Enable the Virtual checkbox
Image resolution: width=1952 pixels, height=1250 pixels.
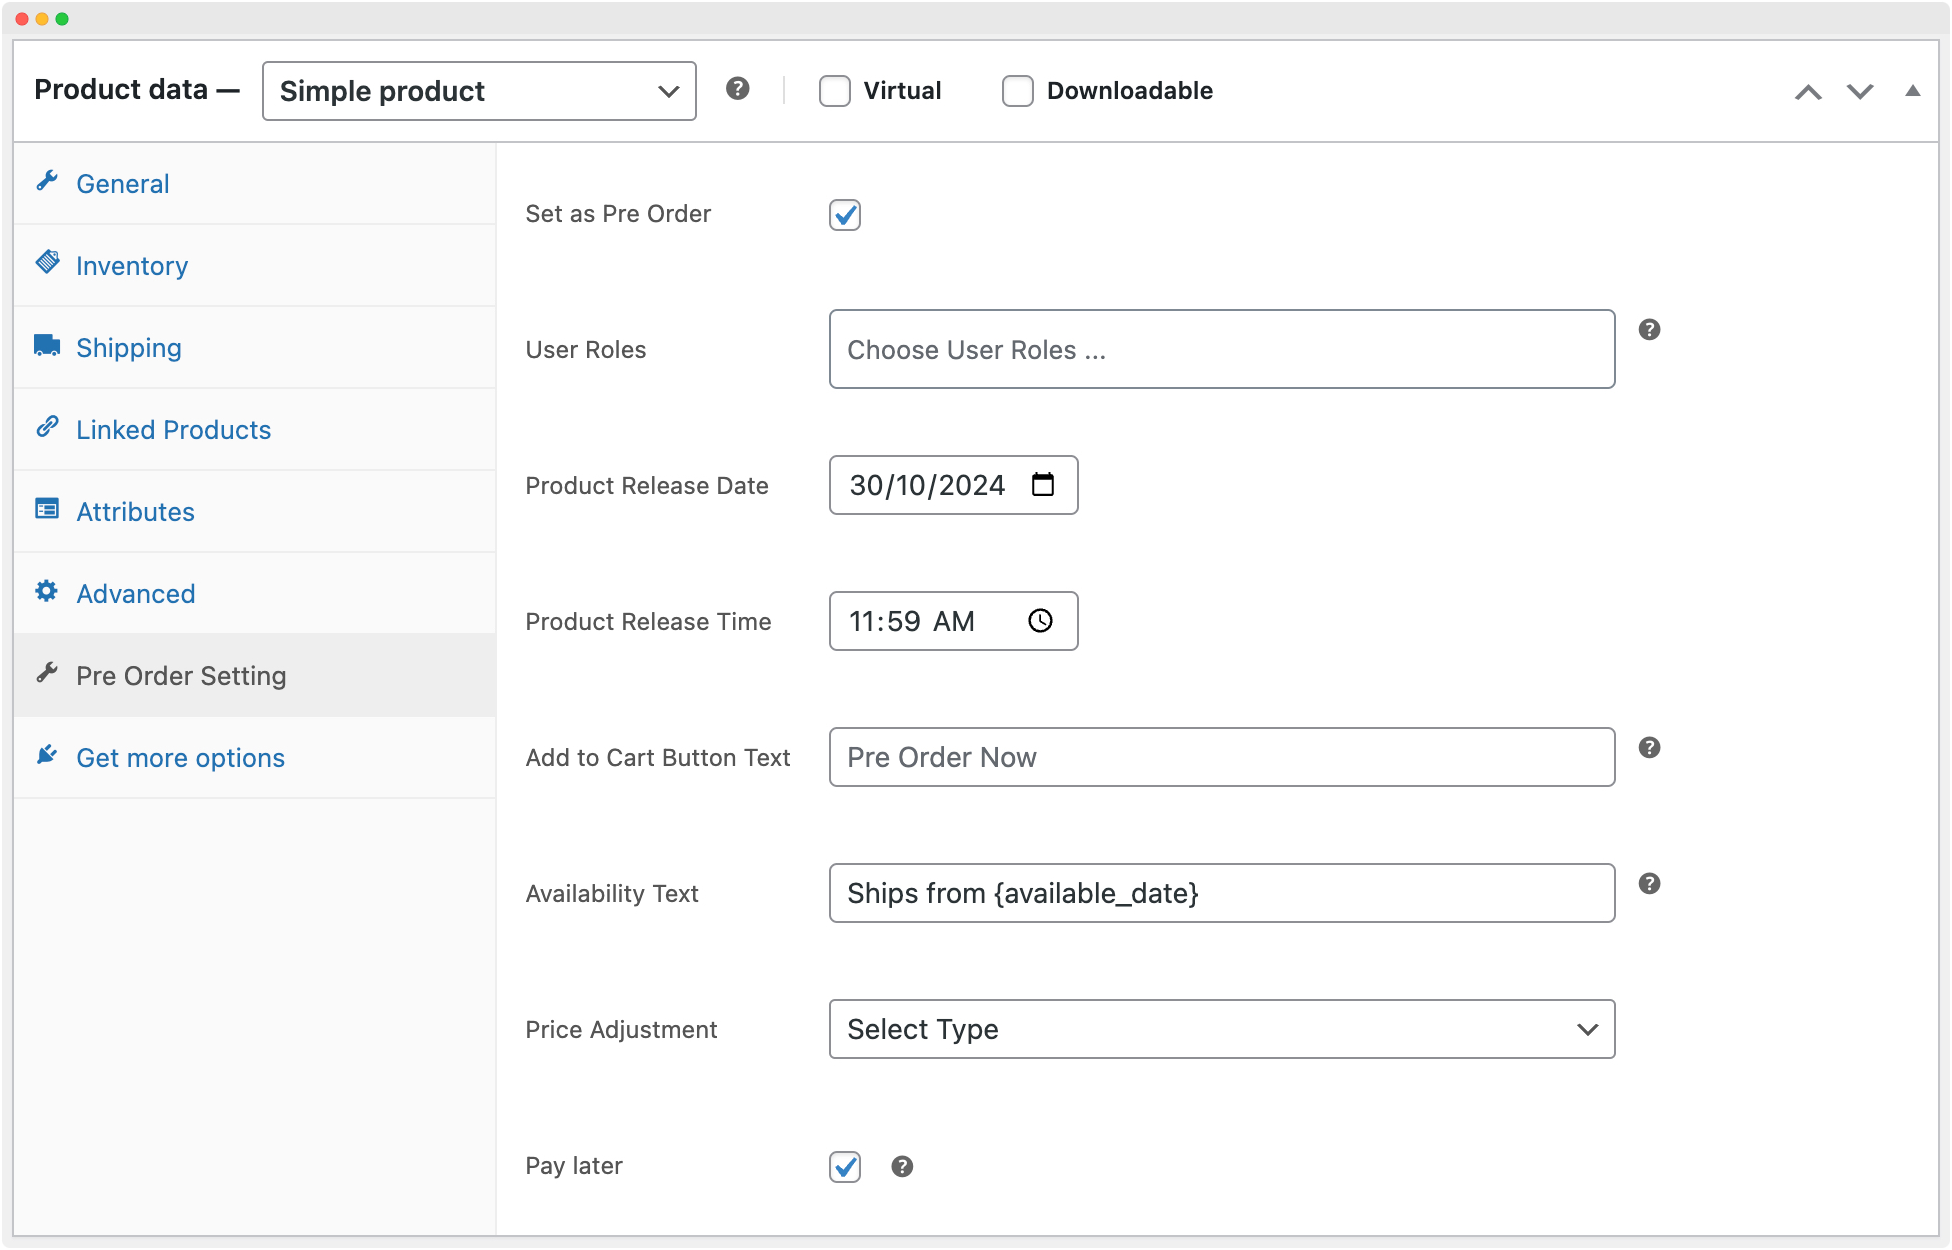pyautogui.click(x=835, y=90)
